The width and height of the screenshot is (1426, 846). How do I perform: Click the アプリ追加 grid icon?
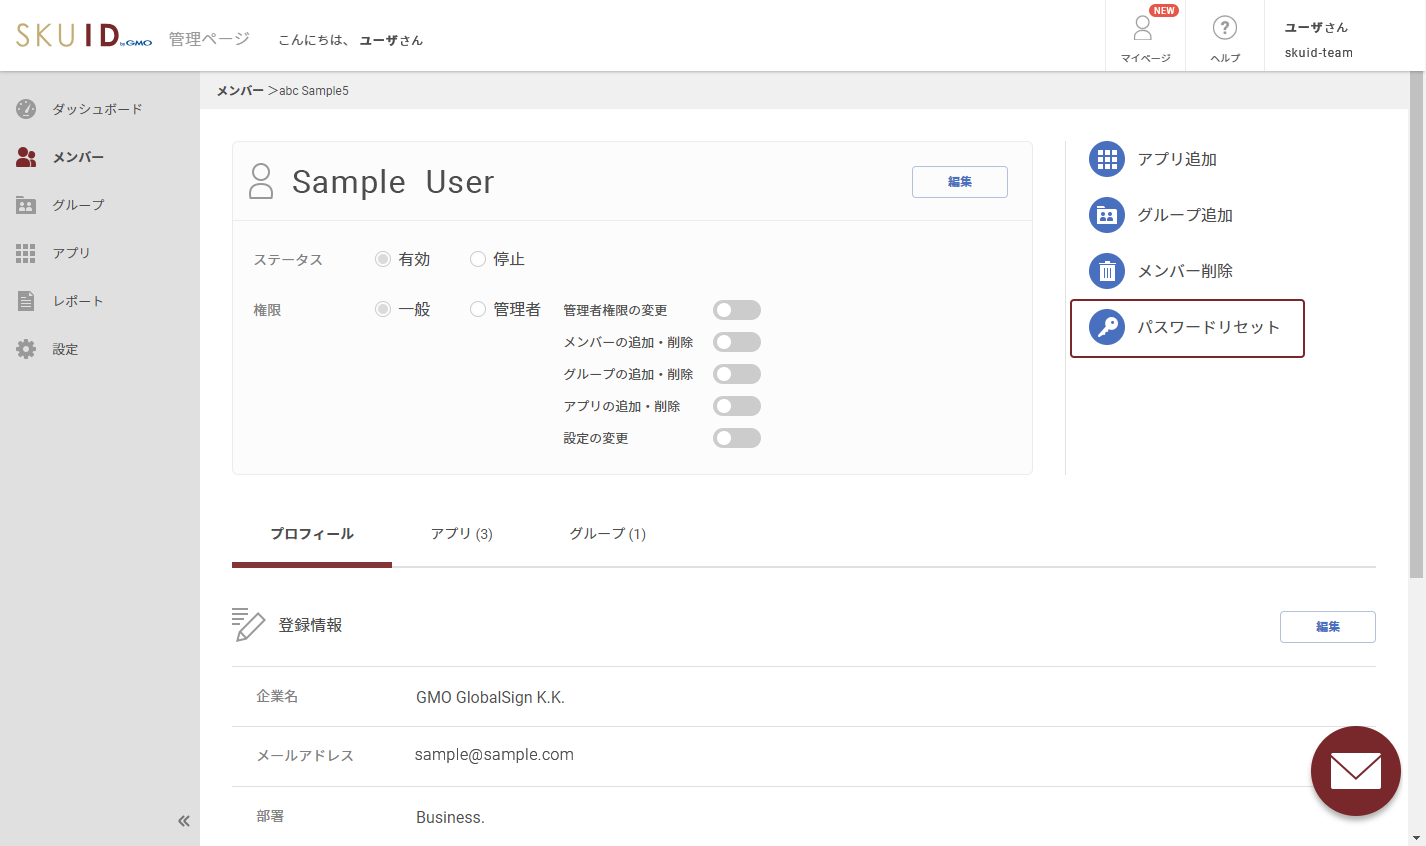1106,159
